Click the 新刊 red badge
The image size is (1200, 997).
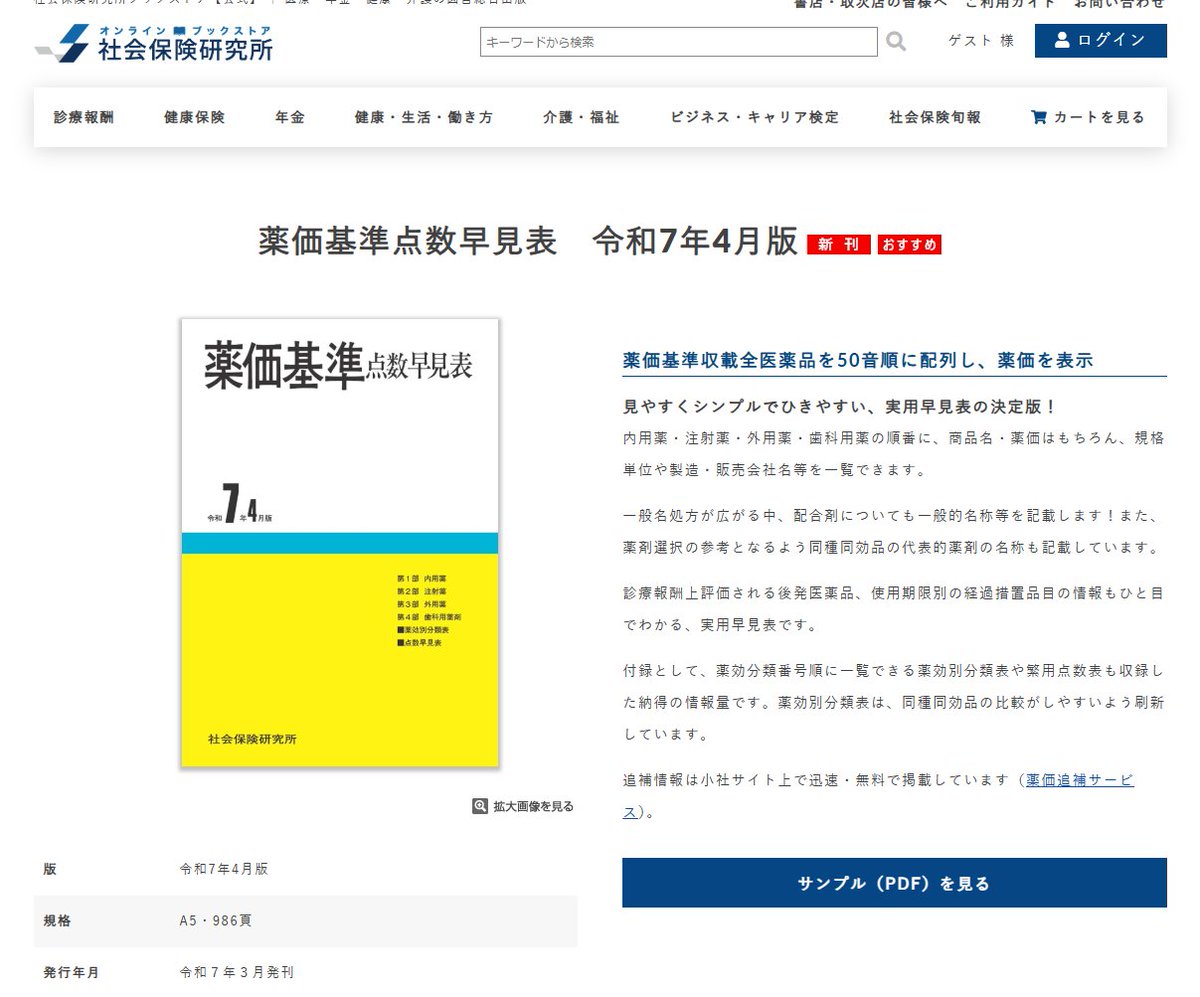(838, 245)
